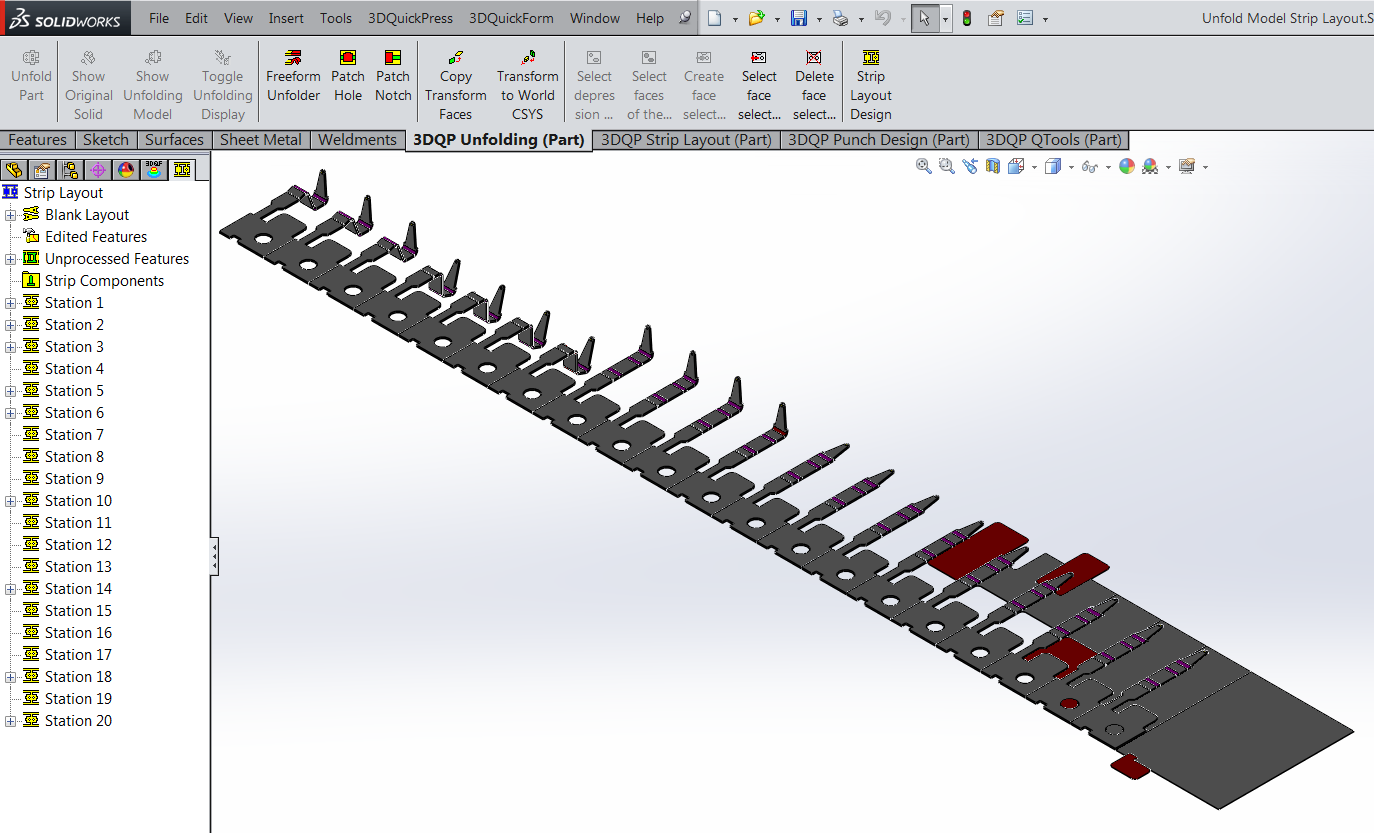Click the Freeform Unfolder tool

(x=293, y=77)
